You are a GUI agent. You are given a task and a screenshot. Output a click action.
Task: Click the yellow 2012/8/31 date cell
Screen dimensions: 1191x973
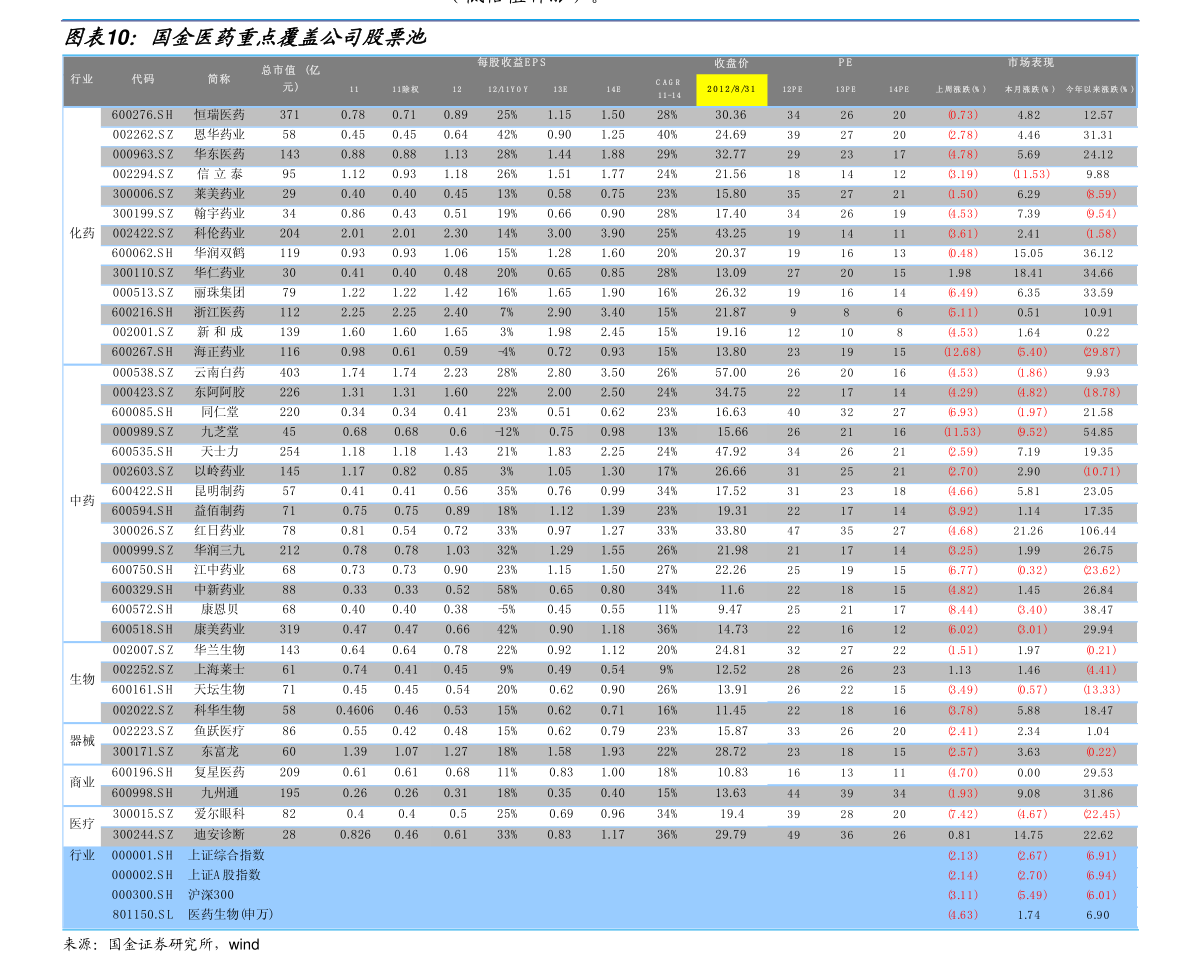click(x=731, y=89)
